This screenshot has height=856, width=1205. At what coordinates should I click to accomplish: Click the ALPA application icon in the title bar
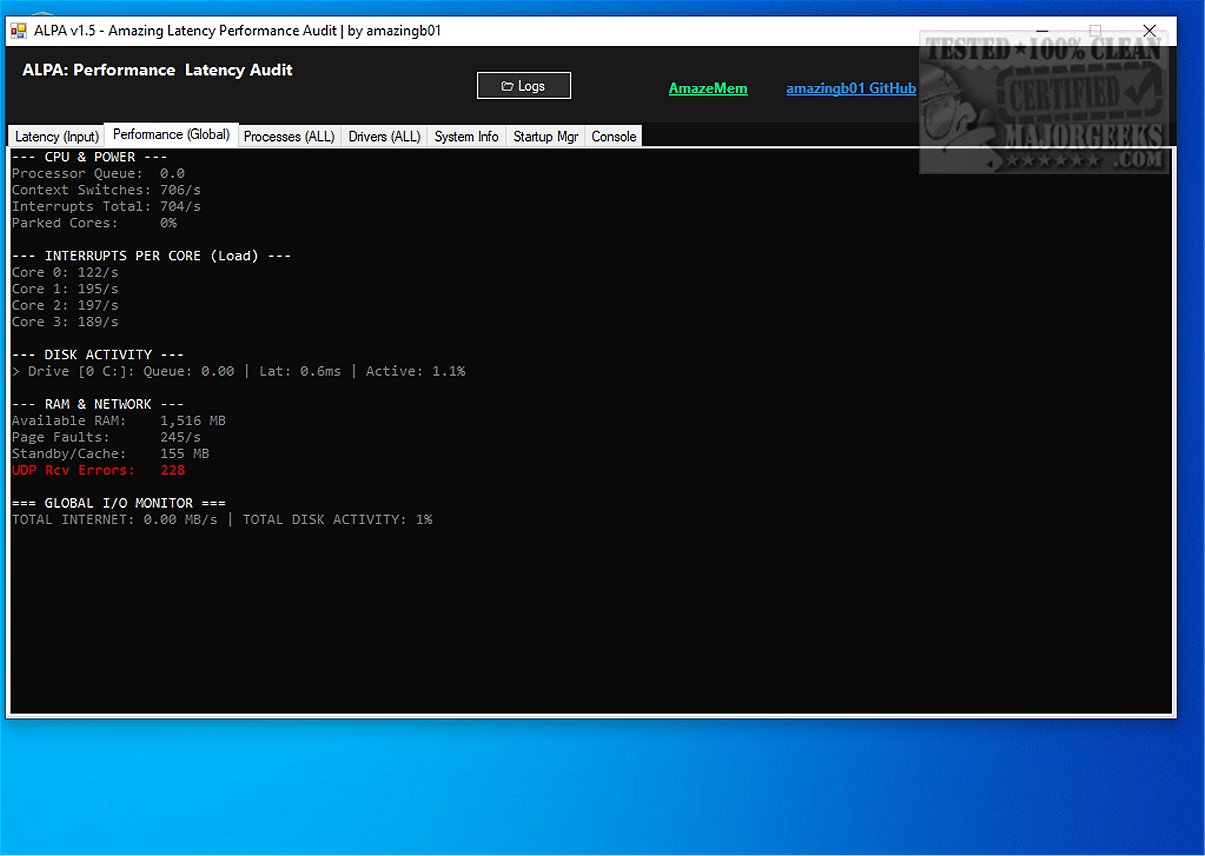pyautogui.click(x=18, y=30)
